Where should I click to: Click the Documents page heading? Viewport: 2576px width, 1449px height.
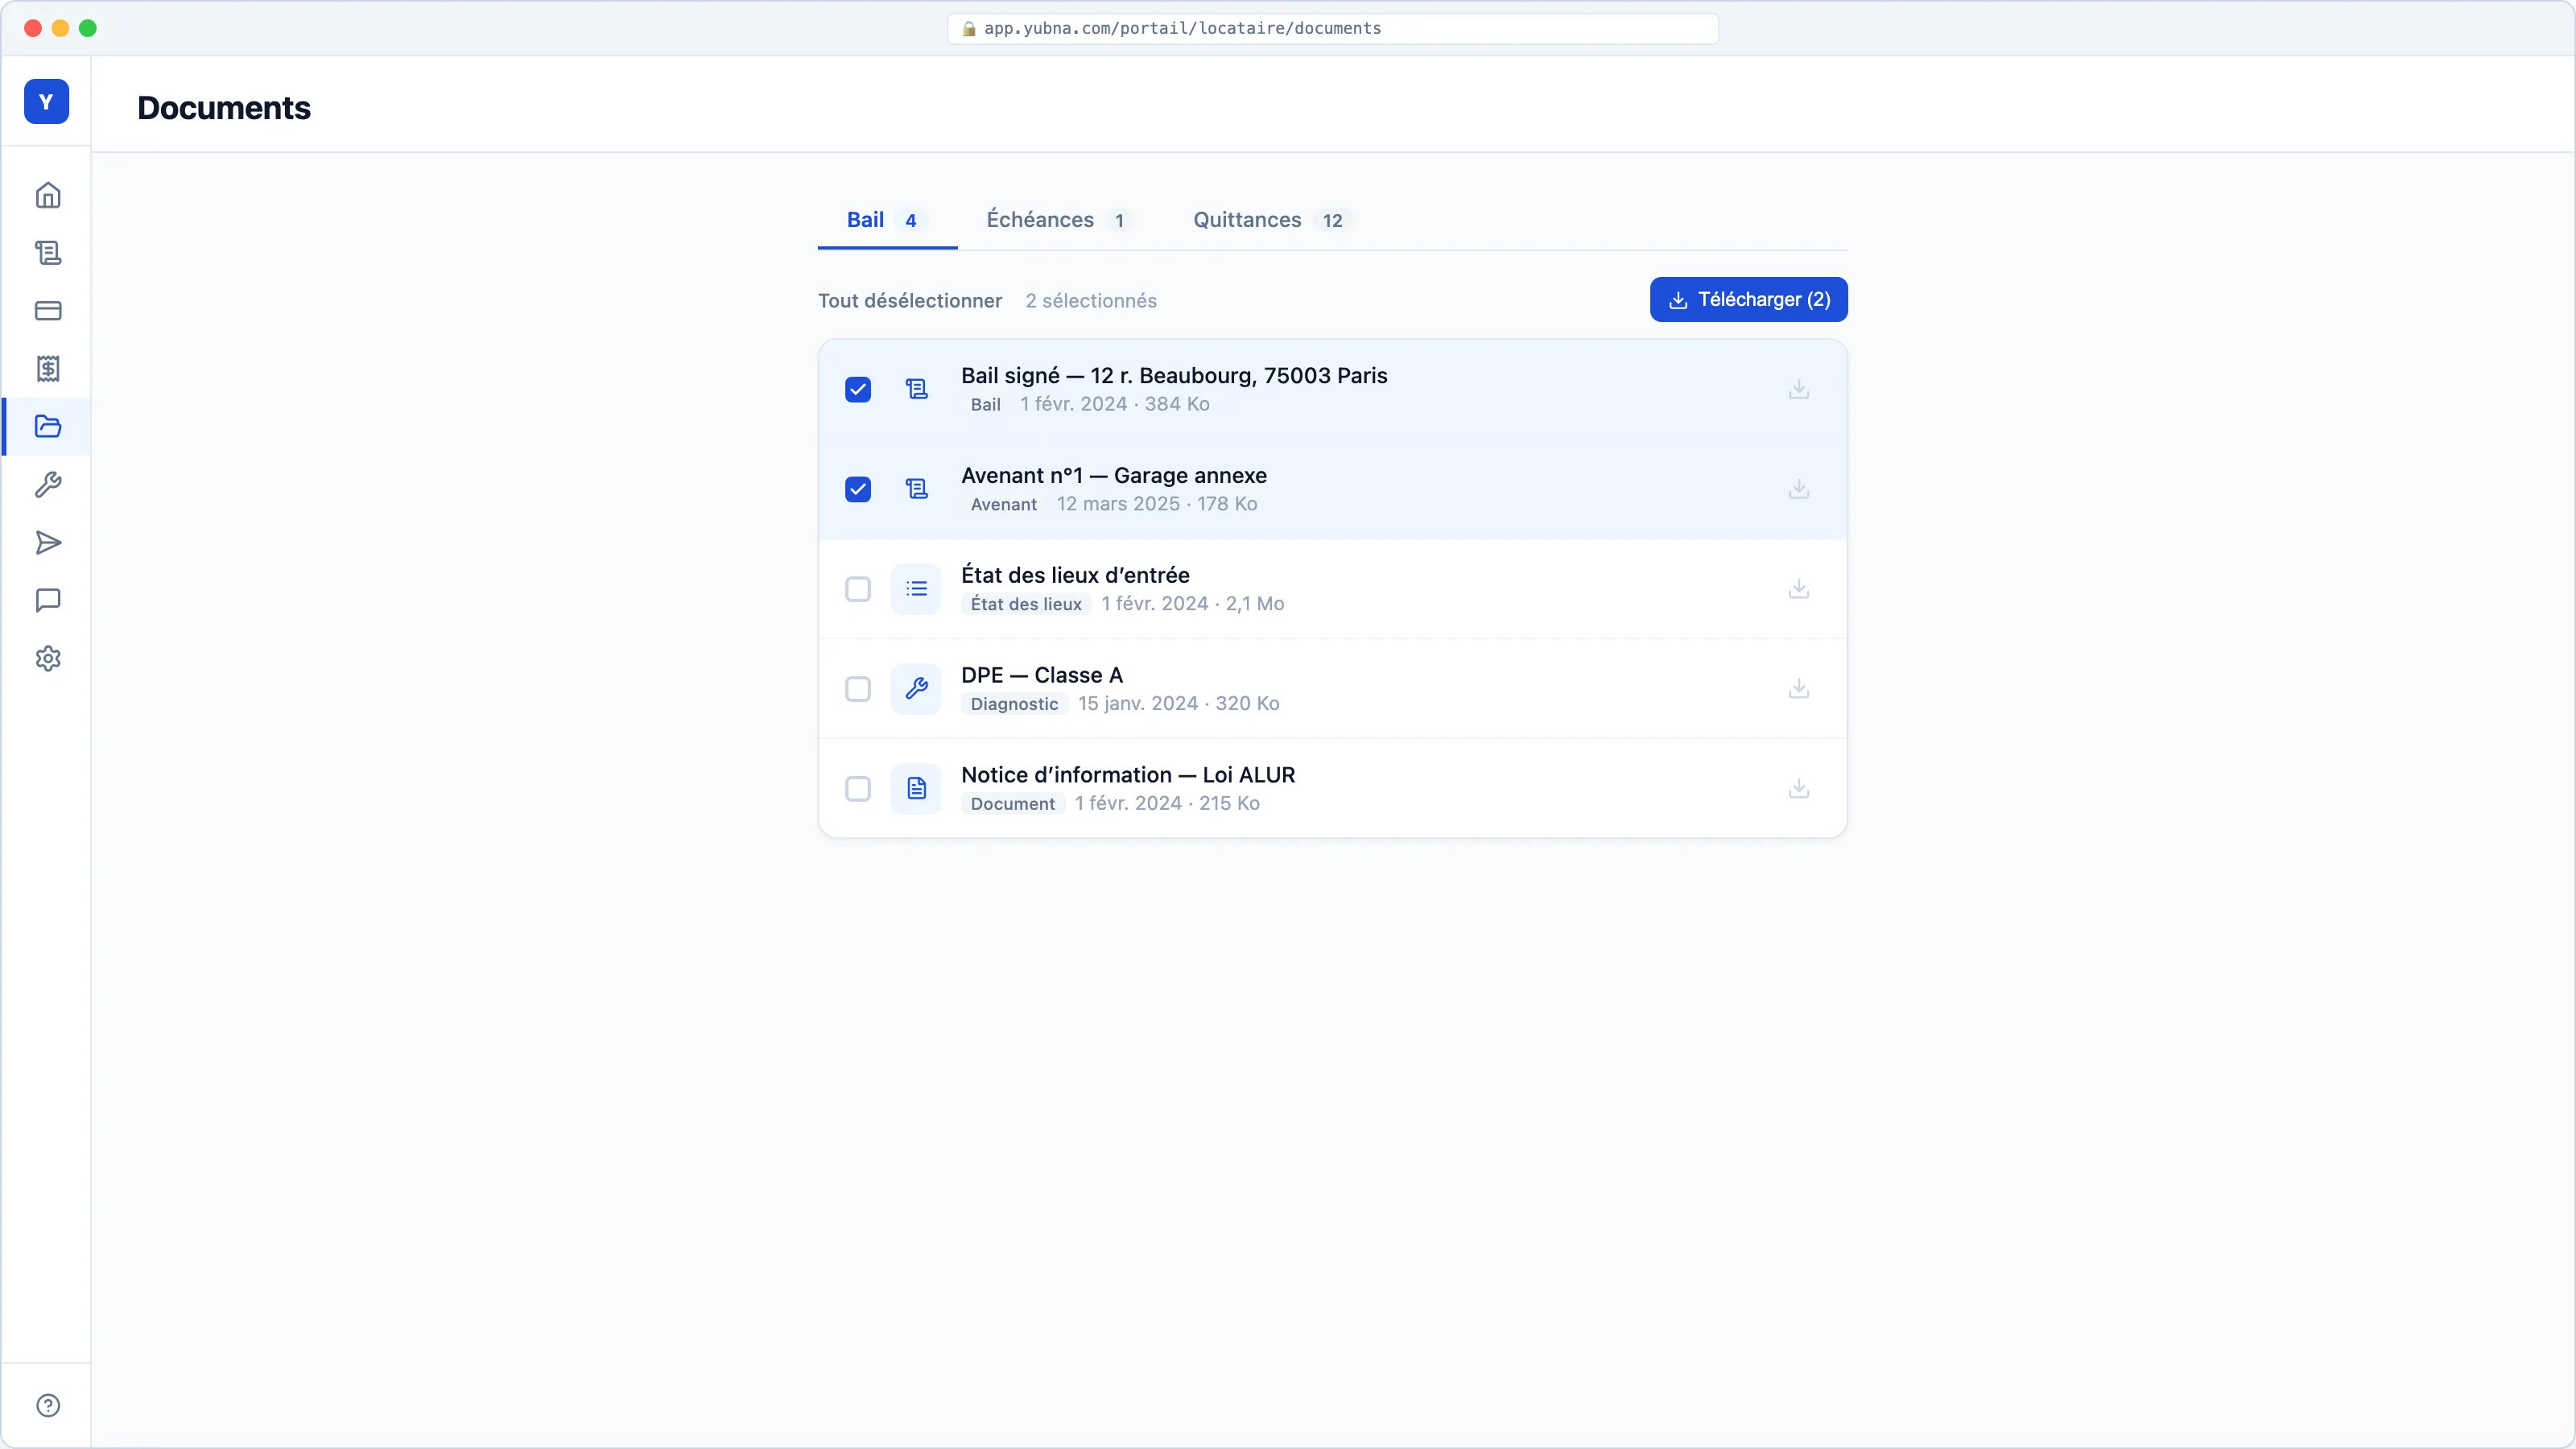(x=224, y=108)
